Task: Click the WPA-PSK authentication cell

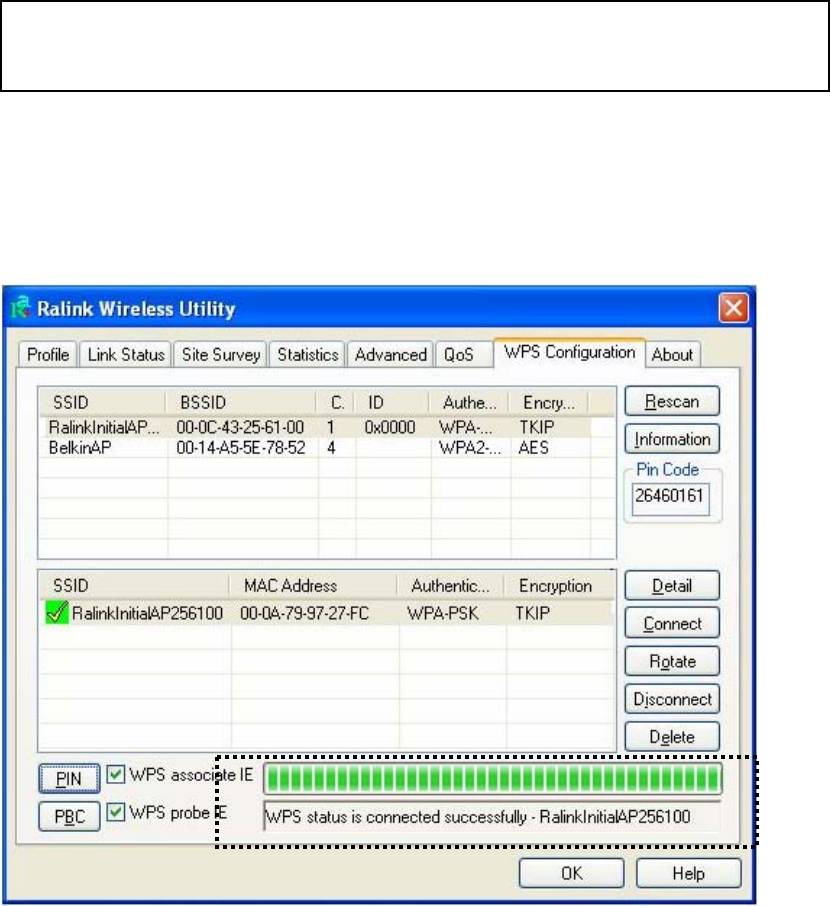Action: 443,613
